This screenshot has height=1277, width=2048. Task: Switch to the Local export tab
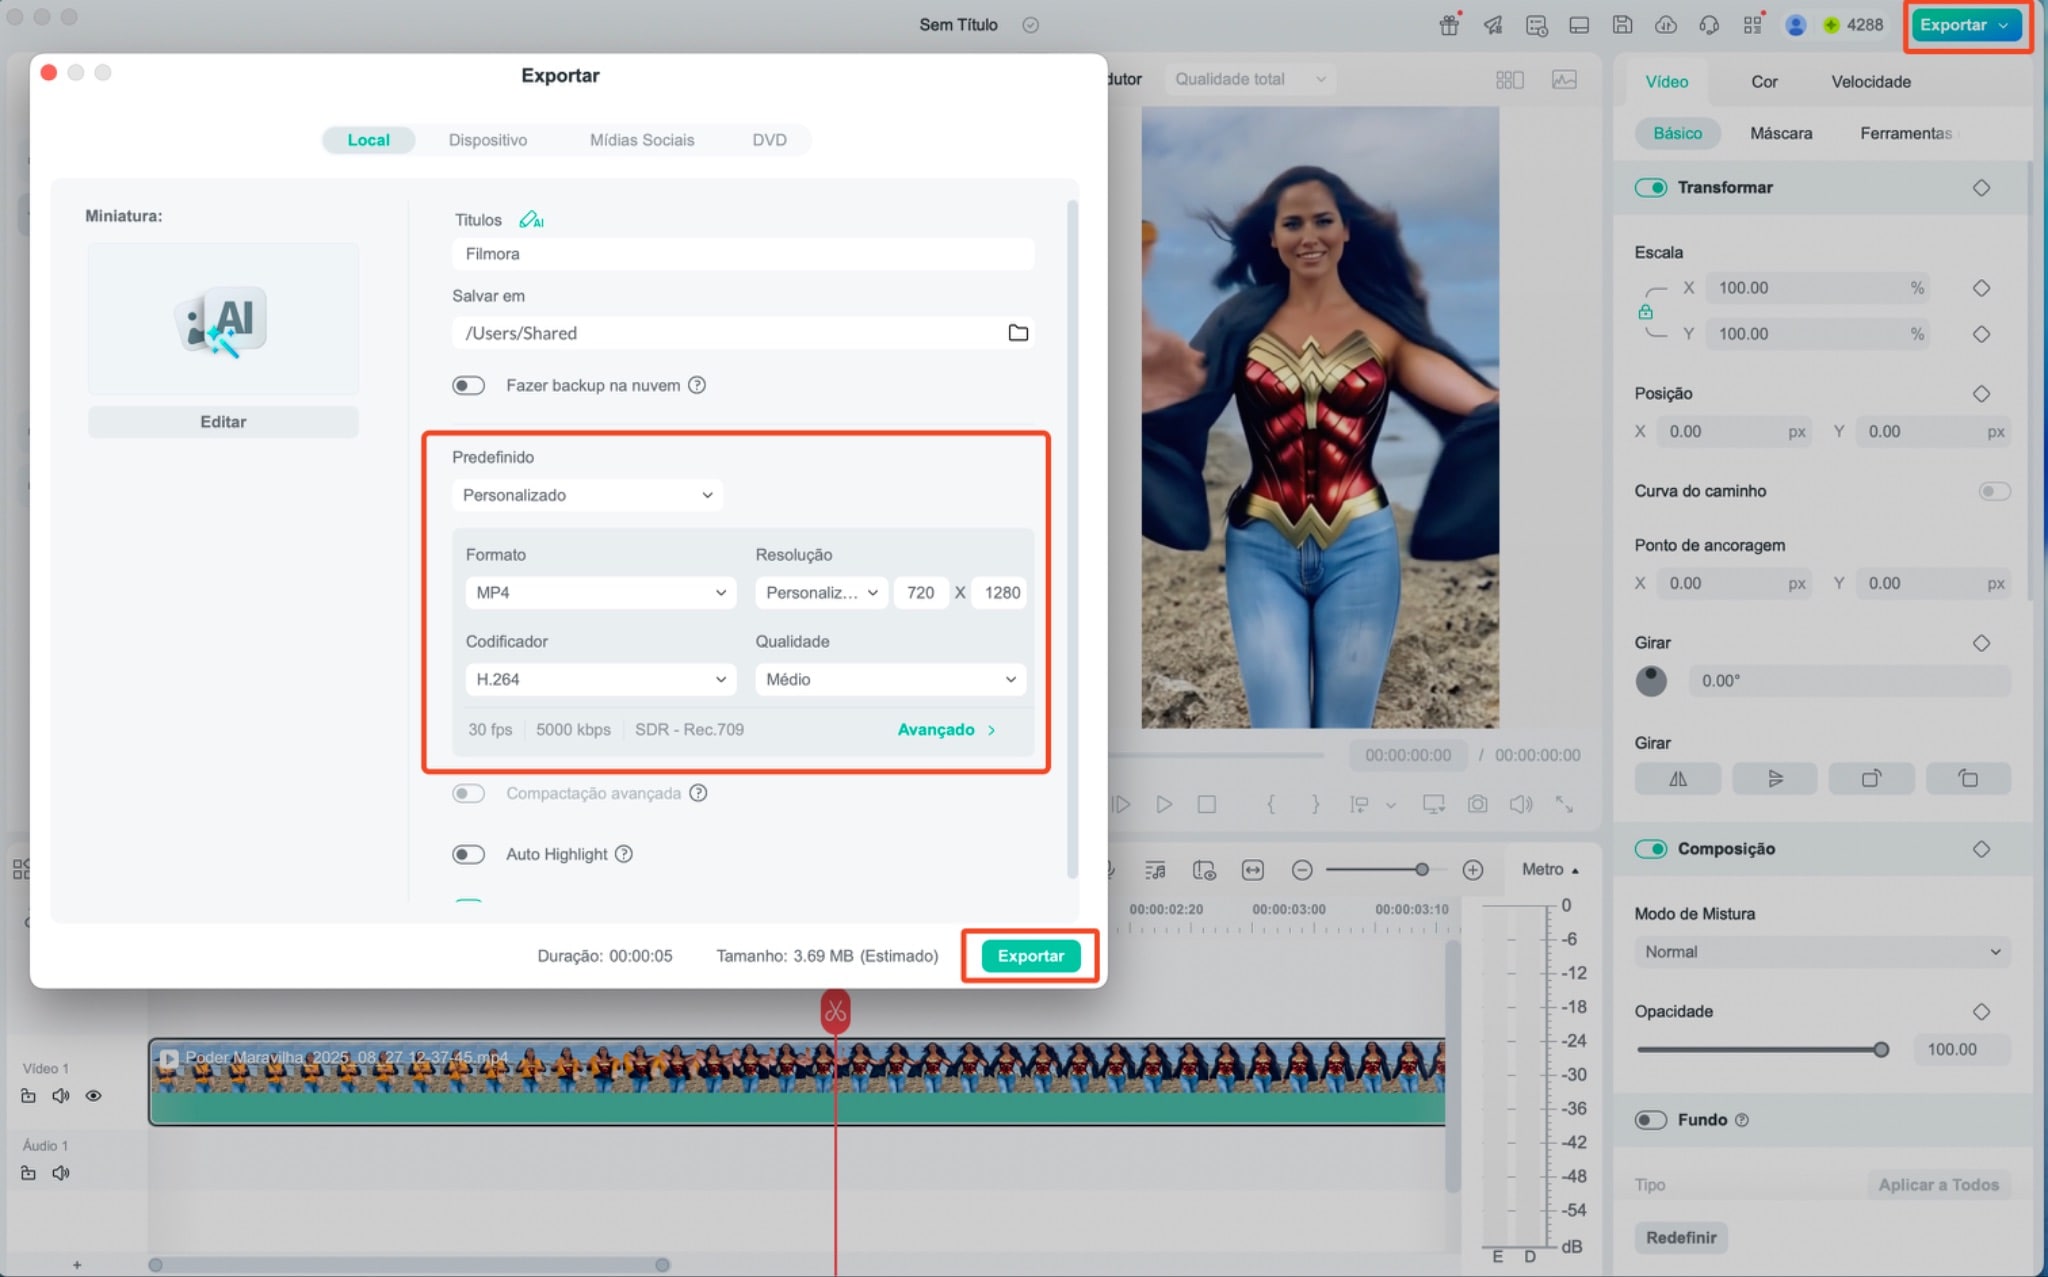[x=368, y=140]
